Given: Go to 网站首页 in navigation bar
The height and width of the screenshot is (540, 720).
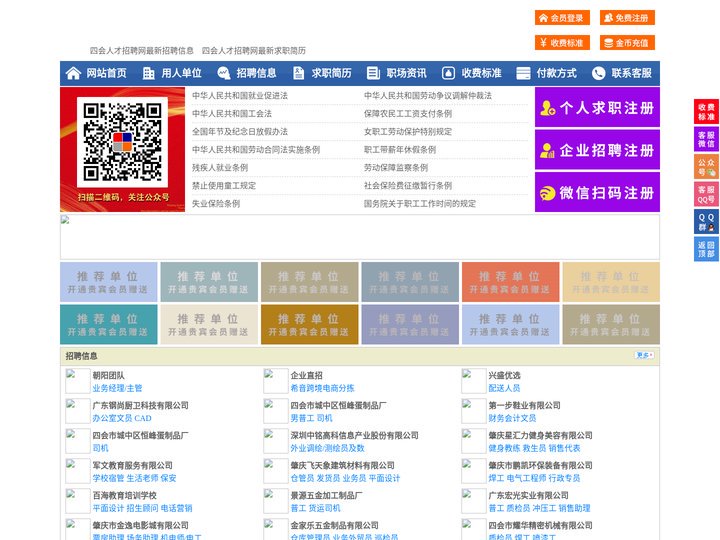Looking at the screenshot, I should point(106,73).
